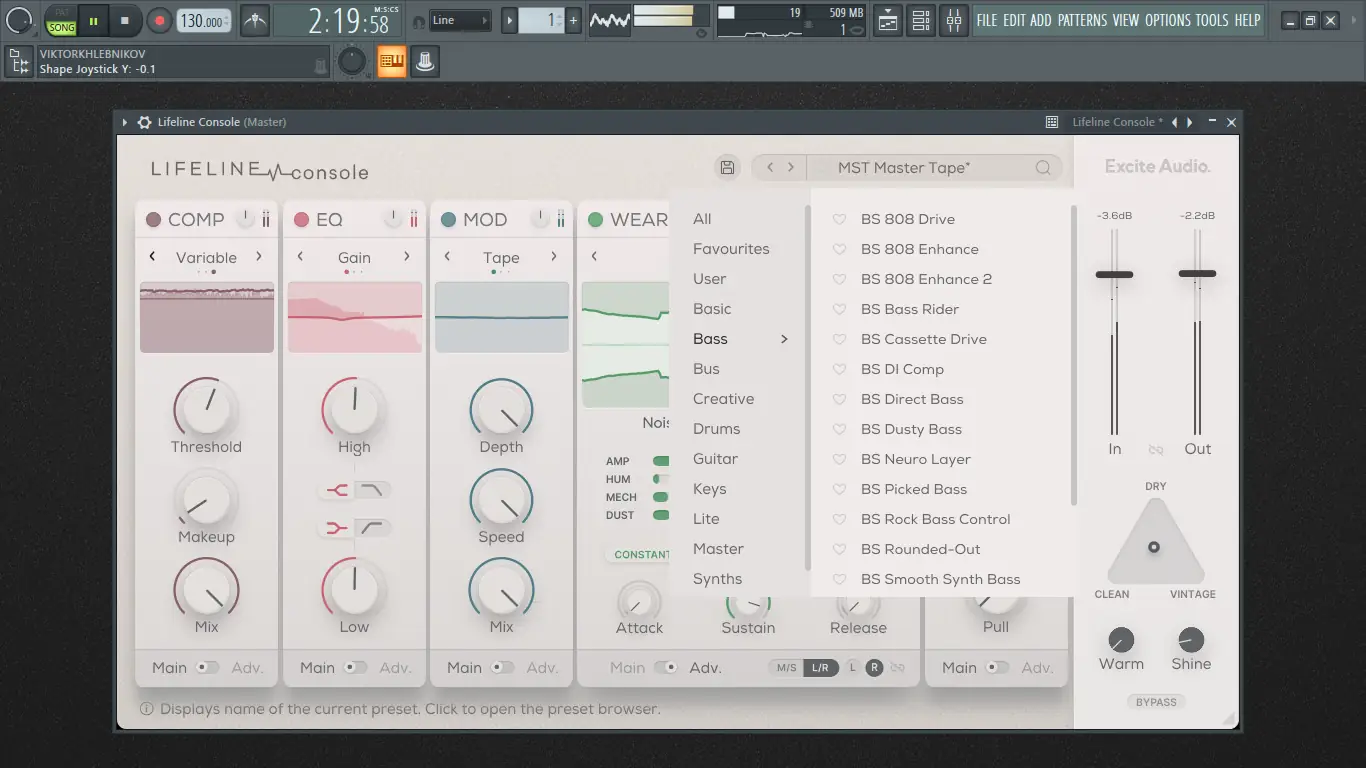
Task: Toggle the EQ high-cut filter shape button
Action: 373,489
